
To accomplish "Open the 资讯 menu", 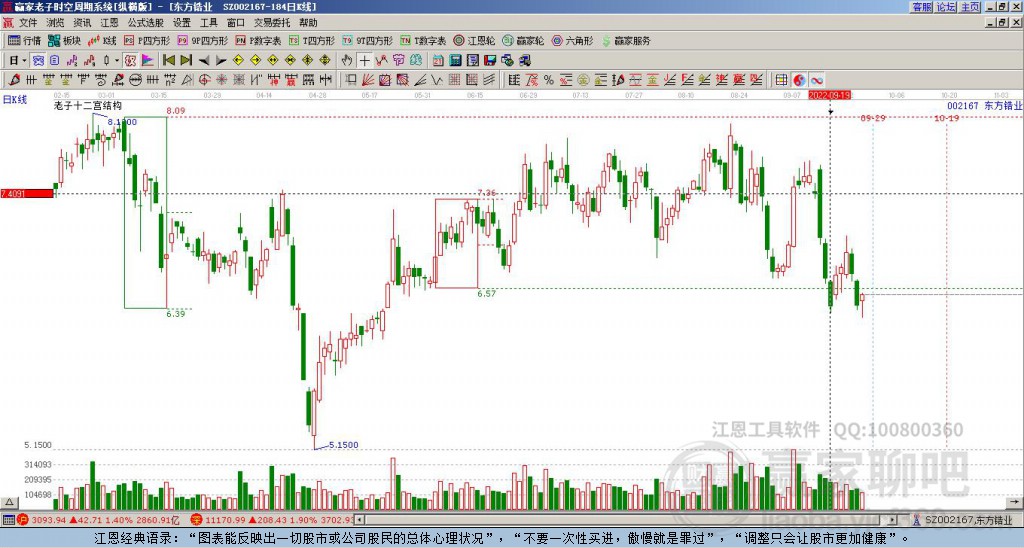I will pyautogui.click(x=82, y=23).
